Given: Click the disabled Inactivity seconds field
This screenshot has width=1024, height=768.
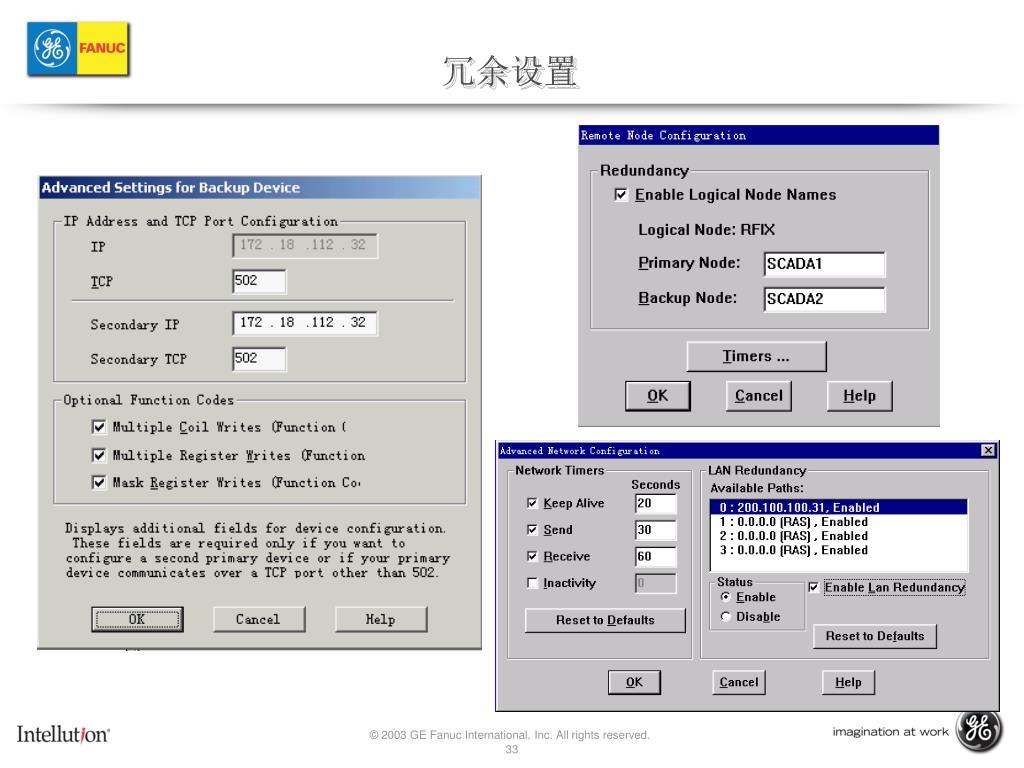Looking at the screenshot, I should click(x=656, y=583).
